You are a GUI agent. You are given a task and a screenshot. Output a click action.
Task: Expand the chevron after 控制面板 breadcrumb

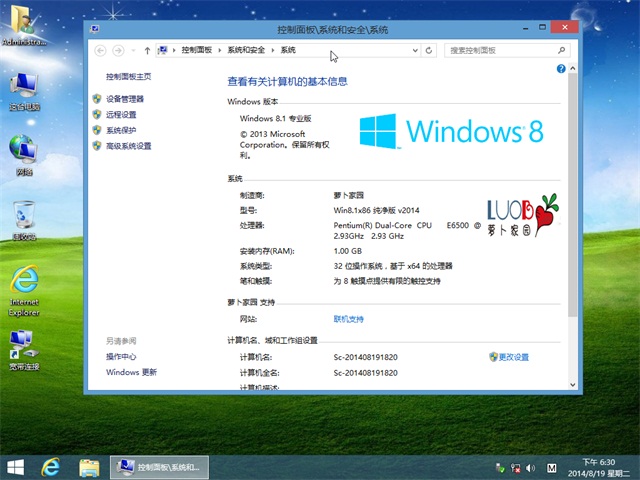[219, 50]
